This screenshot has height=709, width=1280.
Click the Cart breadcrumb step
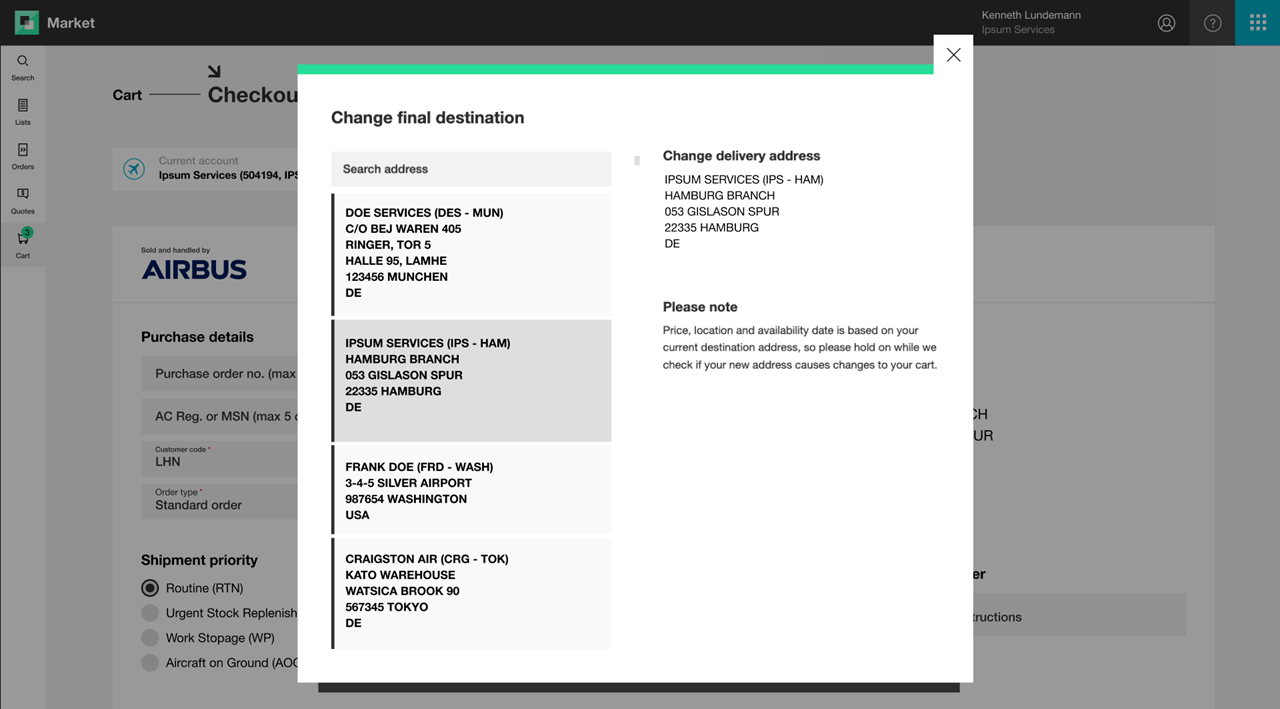click(127, 95)
